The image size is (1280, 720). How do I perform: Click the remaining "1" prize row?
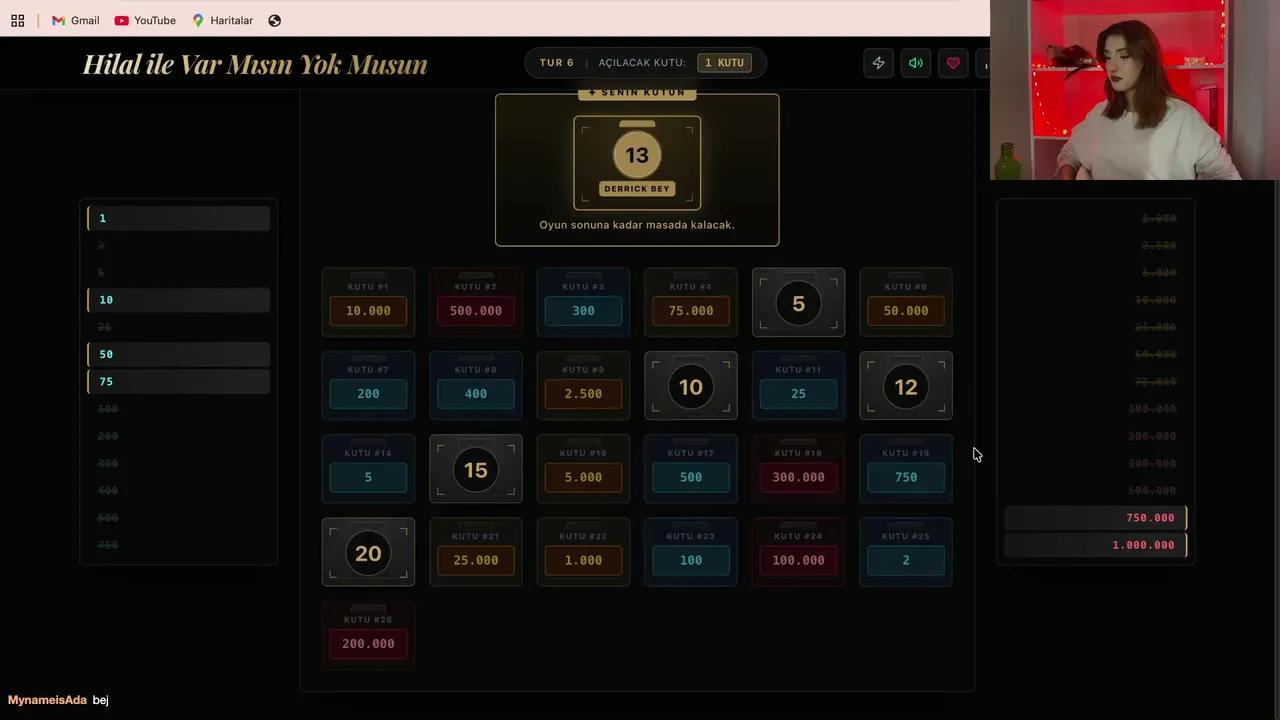pos(179,218)
